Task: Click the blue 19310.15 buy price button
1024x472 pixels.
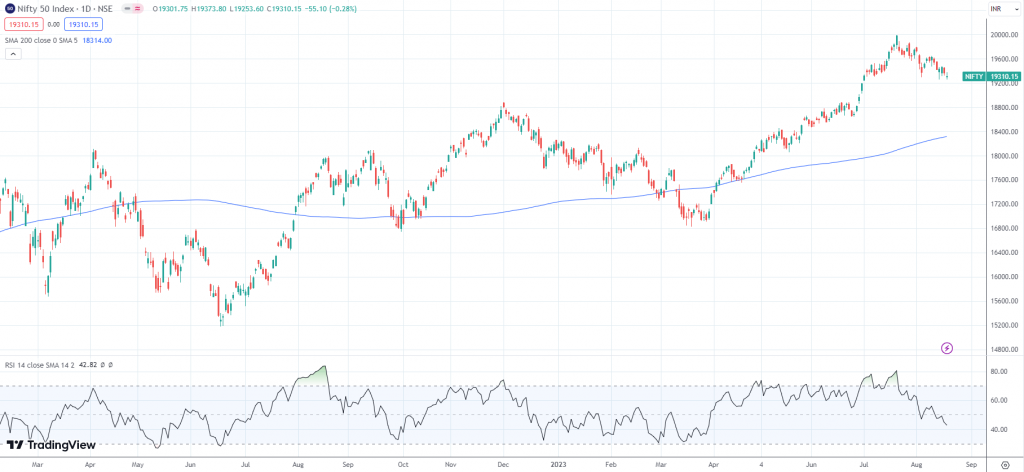Action: pos(83,24)
